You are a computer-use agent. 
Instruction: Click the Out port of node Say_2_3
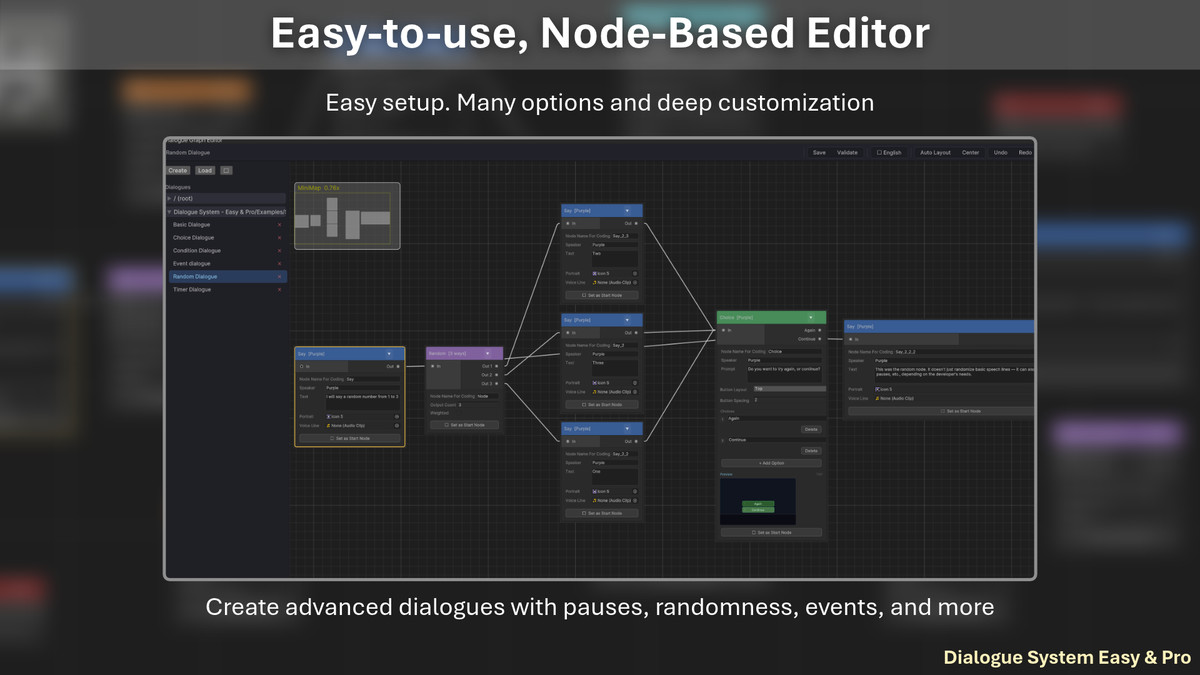pyautogui.click(x=637, y=224)
